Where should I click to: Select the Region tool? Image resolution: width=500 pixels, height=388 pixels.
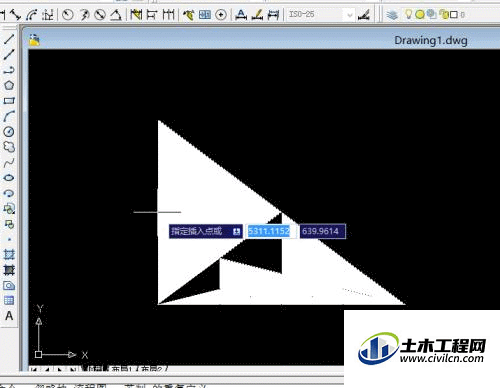pyautogui.click(x=9, y=285)
